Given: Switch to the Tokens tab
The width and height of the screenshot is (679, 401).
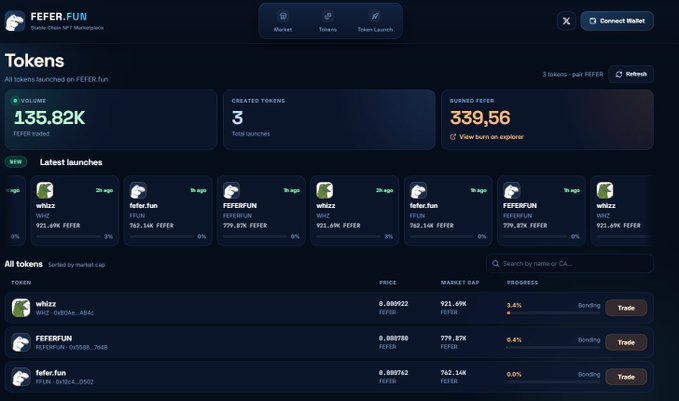Looking at the screenshot, I should (328, 21).
